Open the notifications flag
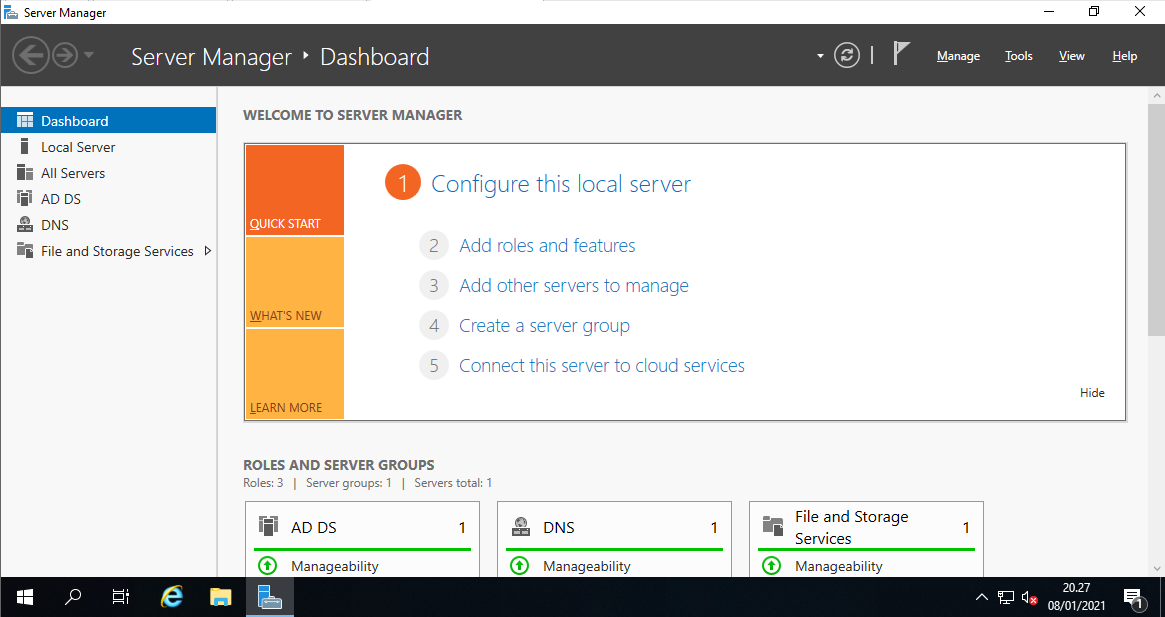Screen dimensions: 1165x617 coord(899,53)
